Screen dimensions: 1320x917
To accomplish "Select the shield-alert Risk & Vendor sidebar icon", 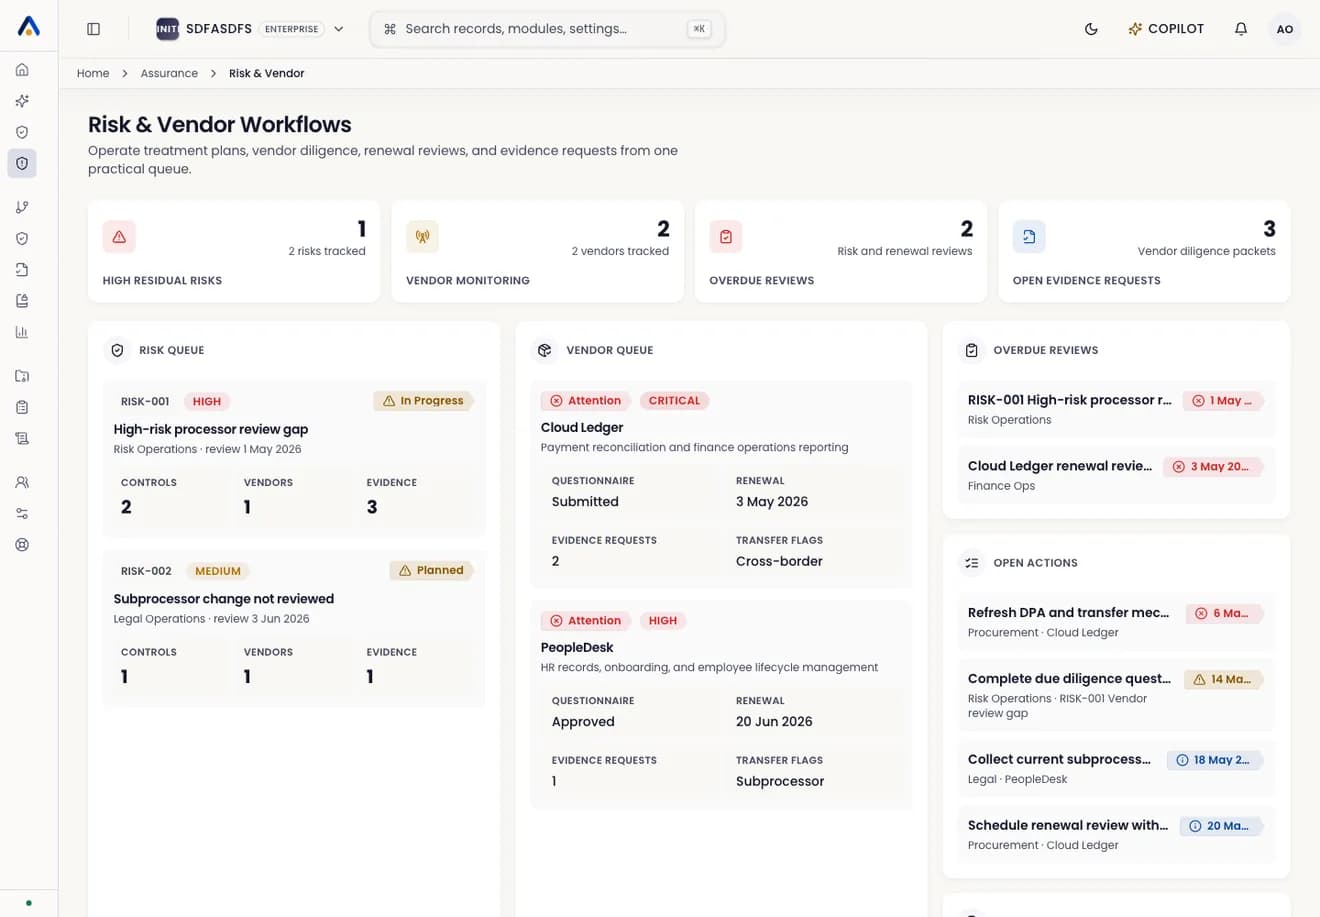I will (22, 163).
